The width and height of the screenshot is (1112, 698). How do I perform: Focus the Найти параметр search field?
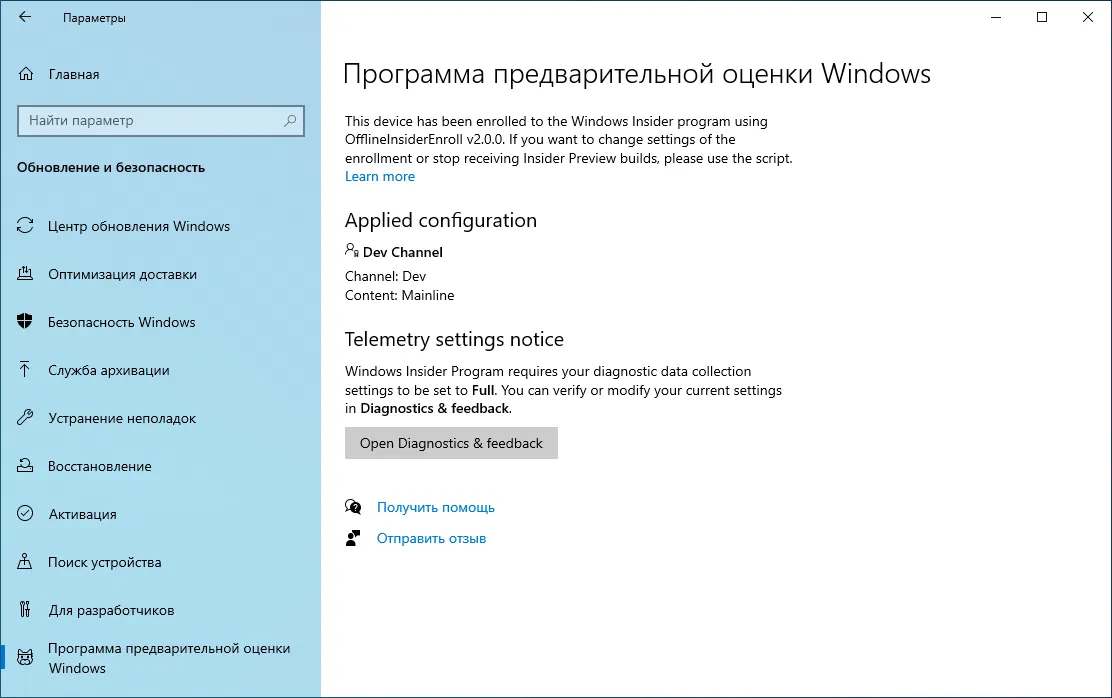[x=150, y=121]
